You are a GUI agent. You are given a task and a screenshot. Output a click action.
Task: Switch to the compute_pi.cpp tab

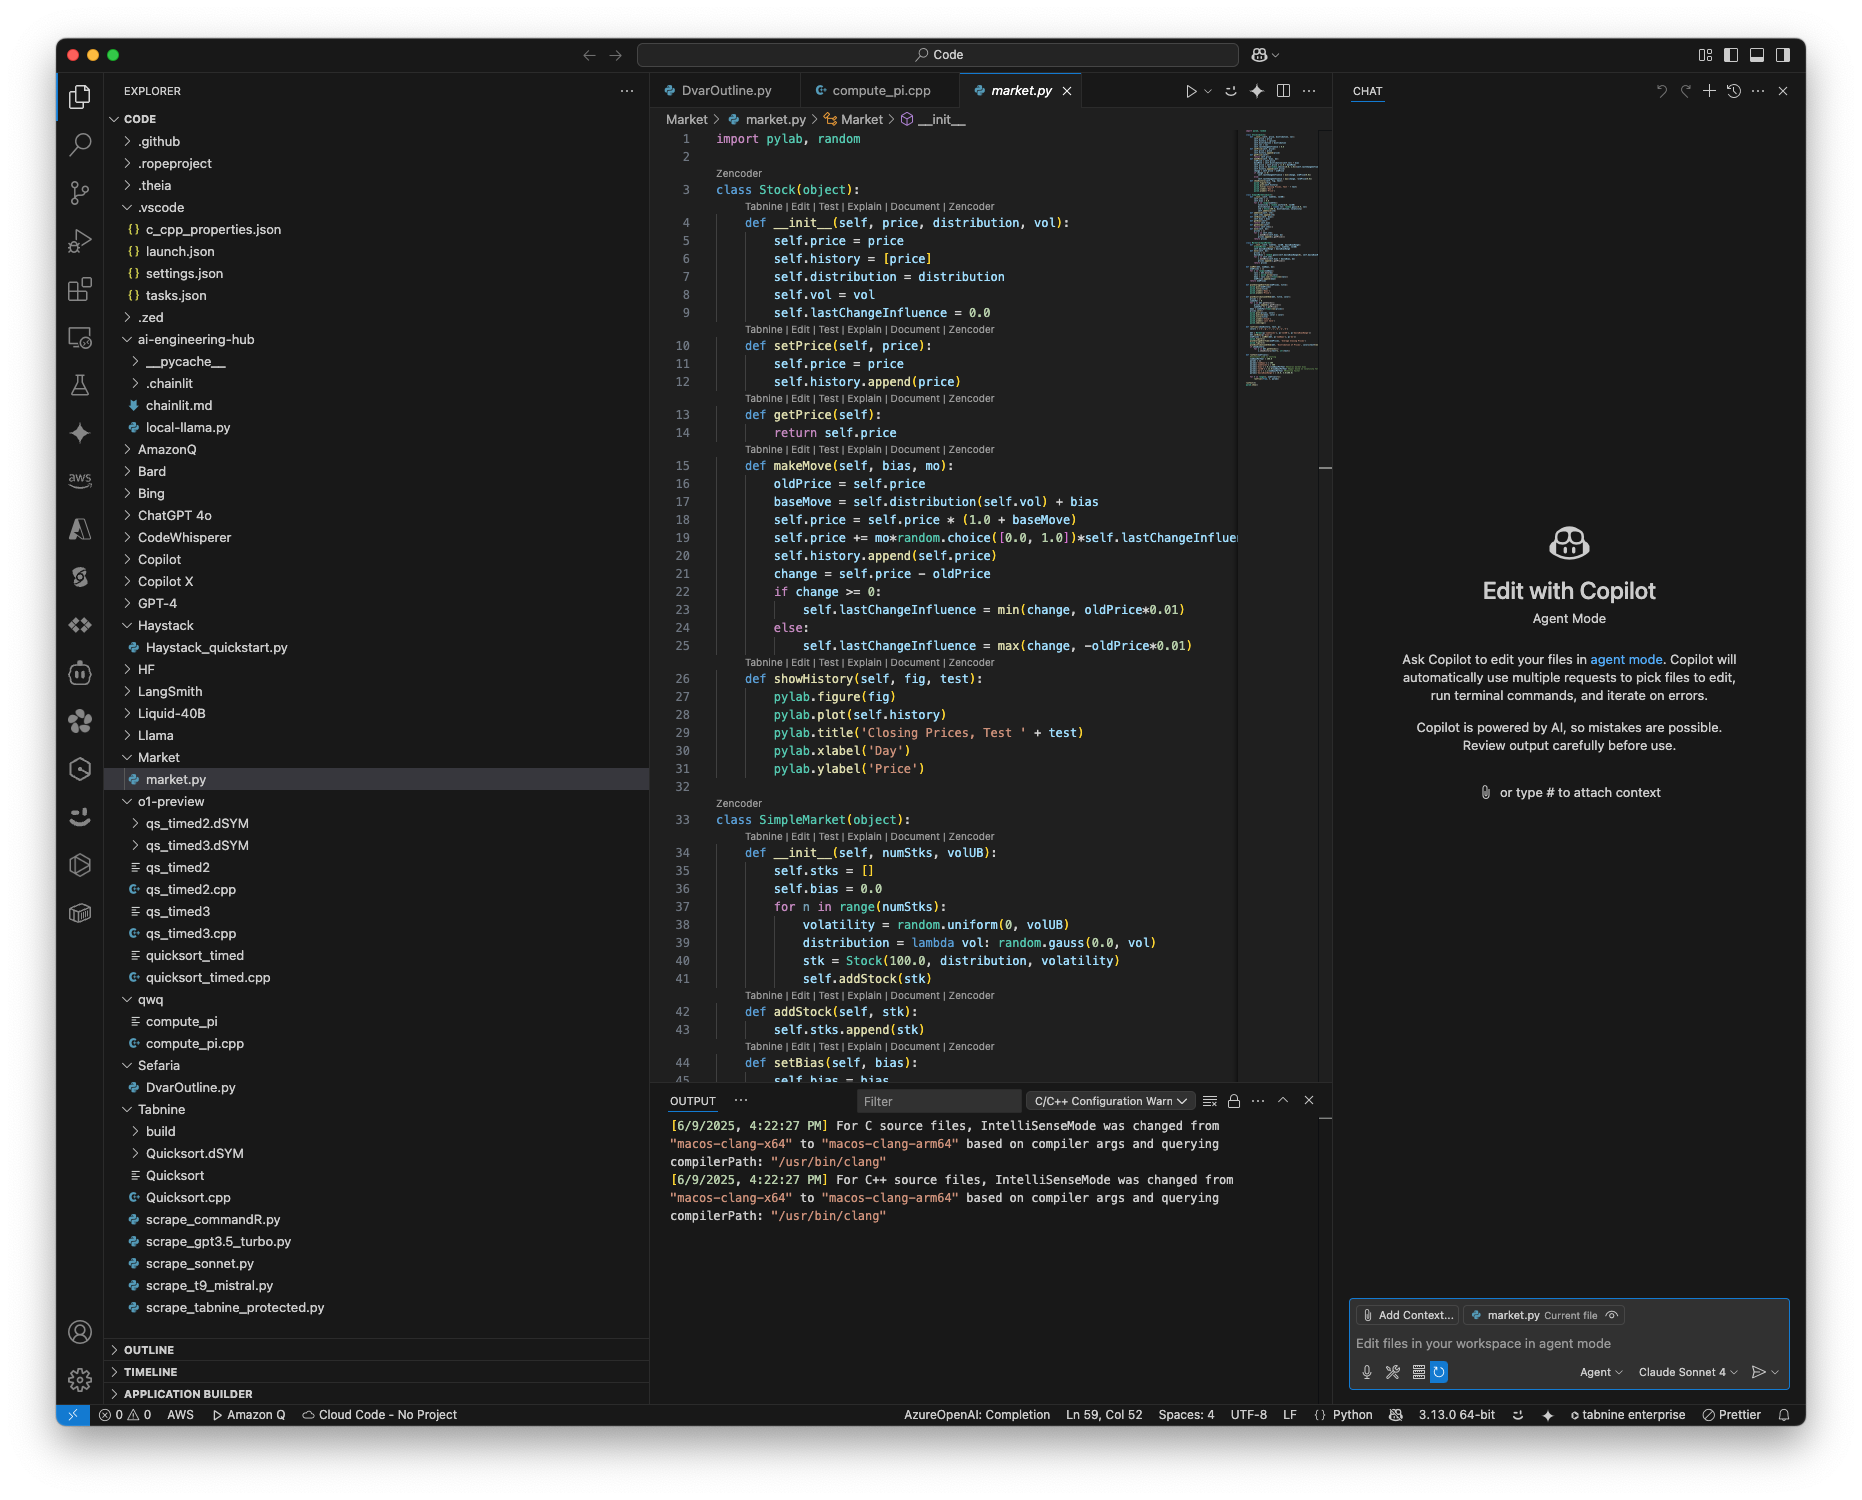[880, 91]
